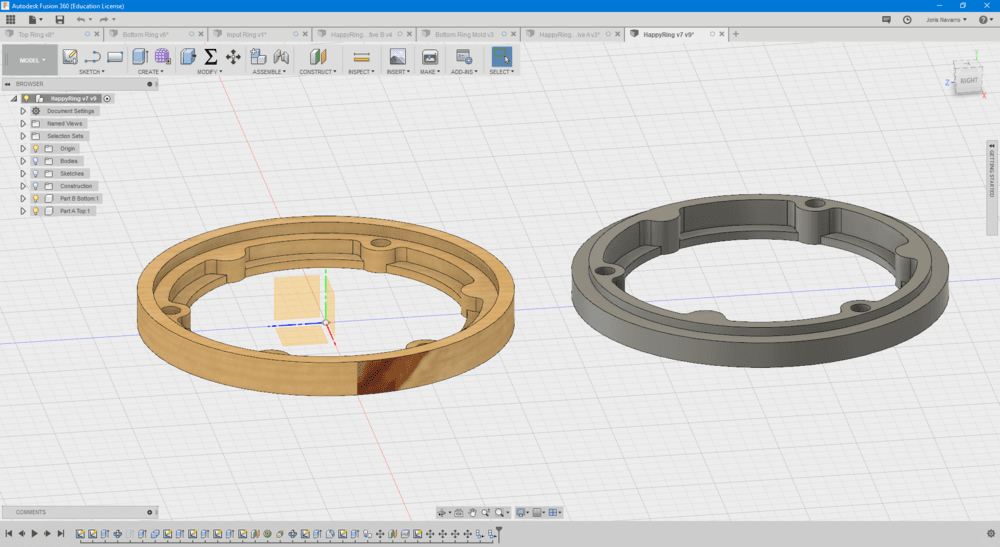Toggle visibility lightbulb for Bodies folder

tap(35, 161)
